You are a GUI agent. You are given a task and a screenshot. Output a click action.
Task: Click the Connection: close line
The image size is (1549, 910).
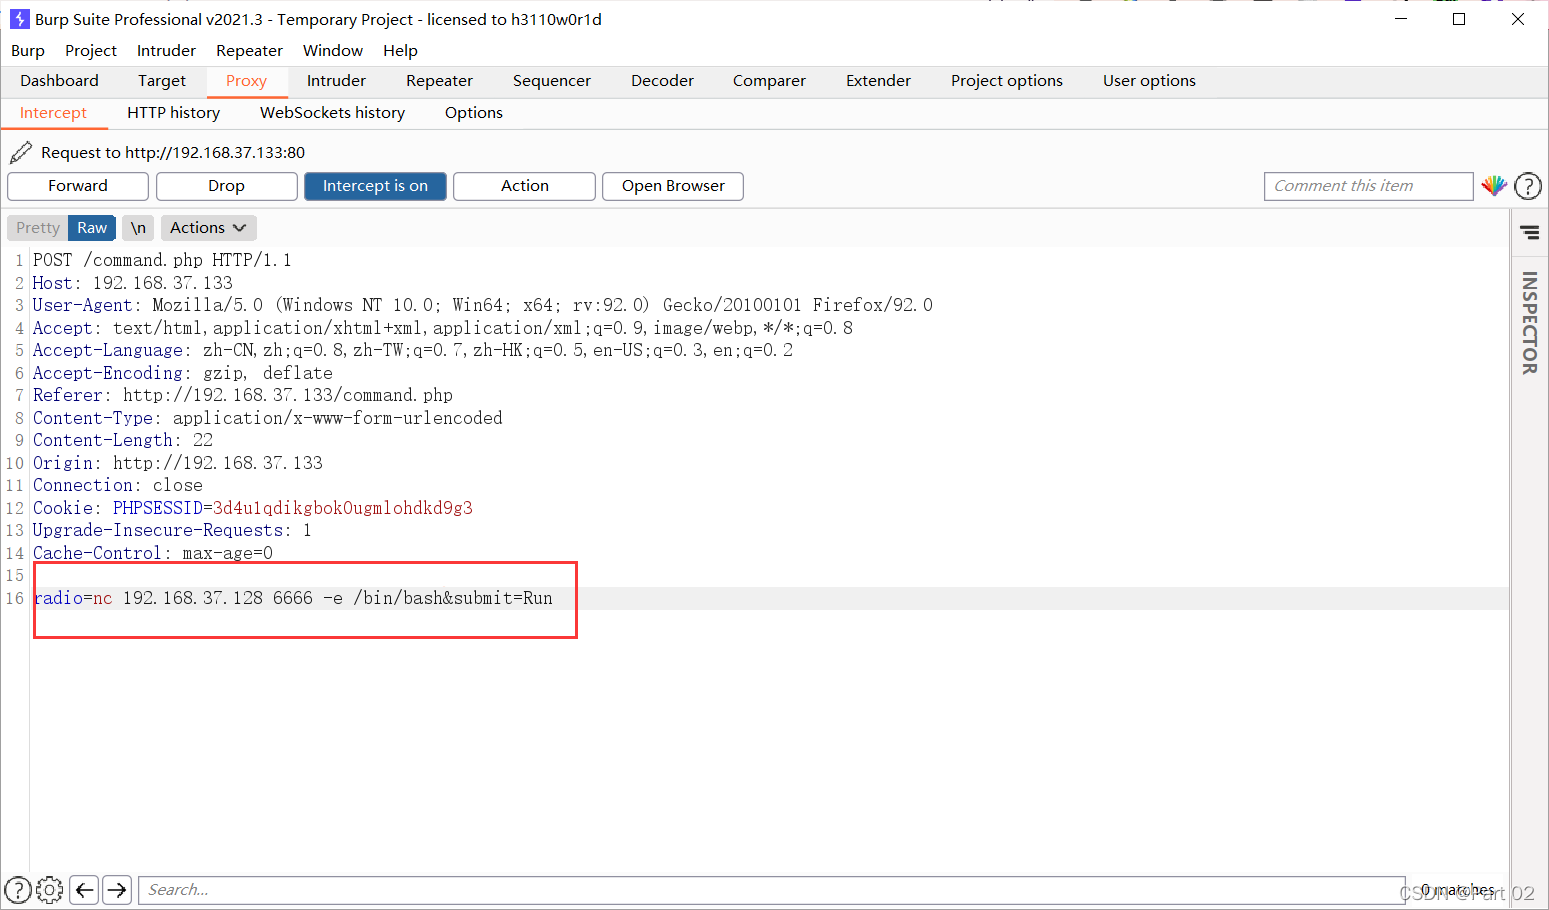tap(117, 485)
